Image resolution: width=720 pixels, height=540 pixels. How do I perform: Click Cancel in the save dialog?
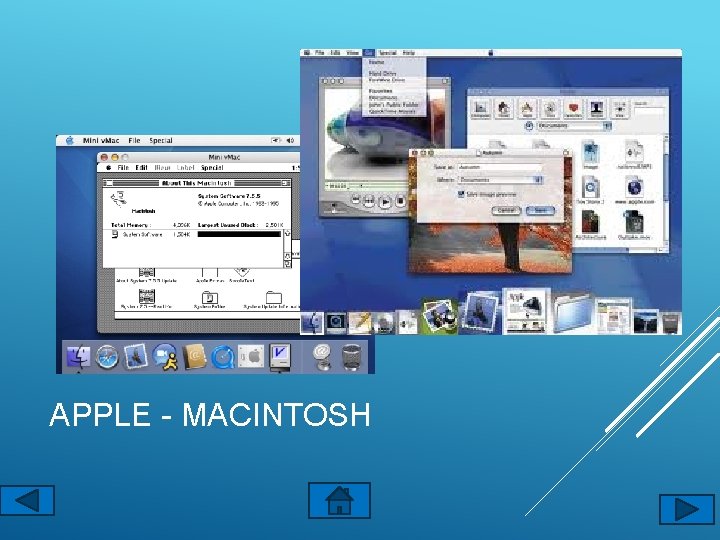pos(506,210)
